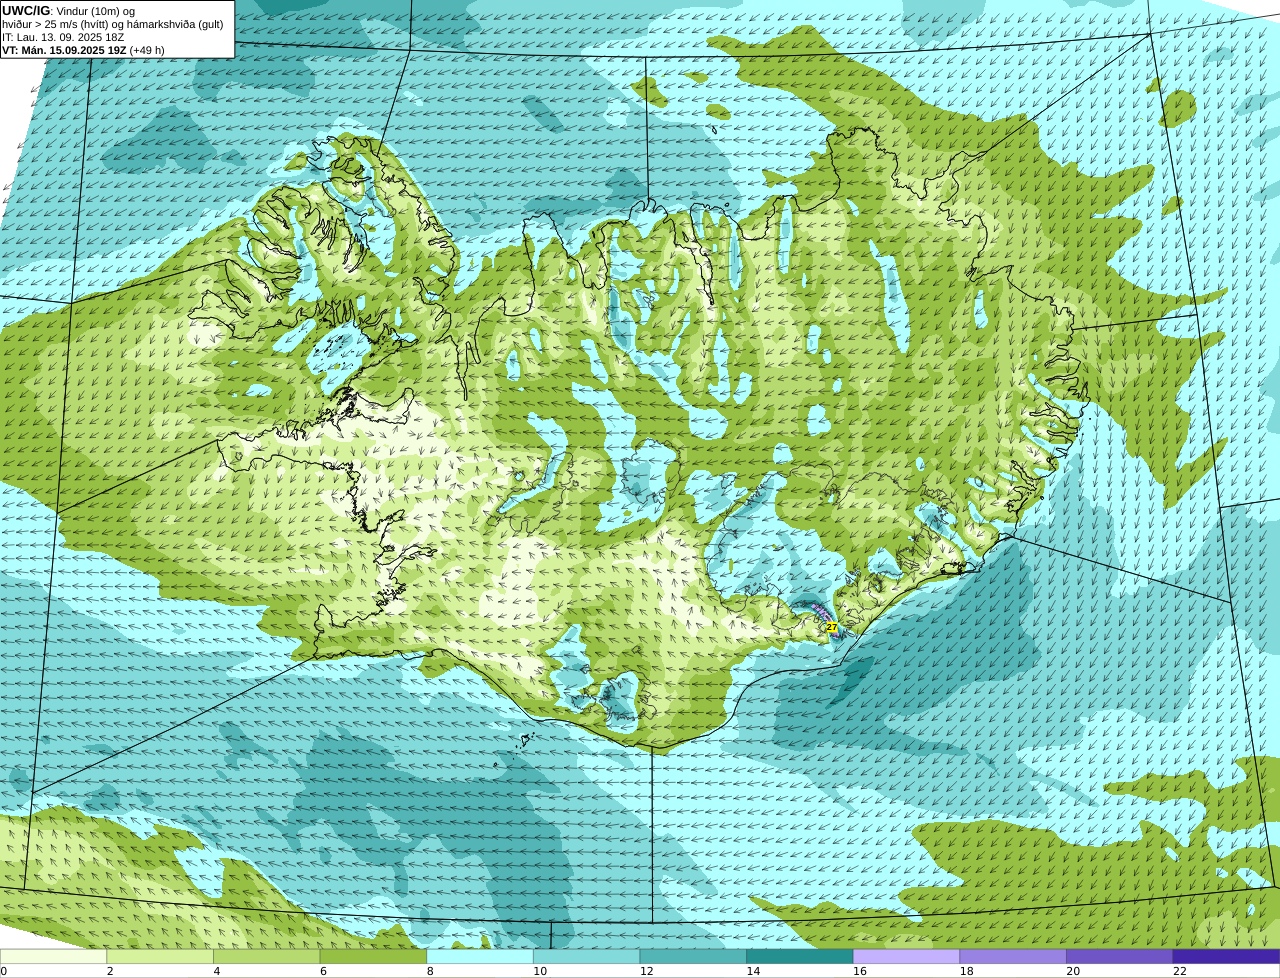Click the legend label '20'
This screenshot has height=978, width=1280.
(x=1073, y=971)
